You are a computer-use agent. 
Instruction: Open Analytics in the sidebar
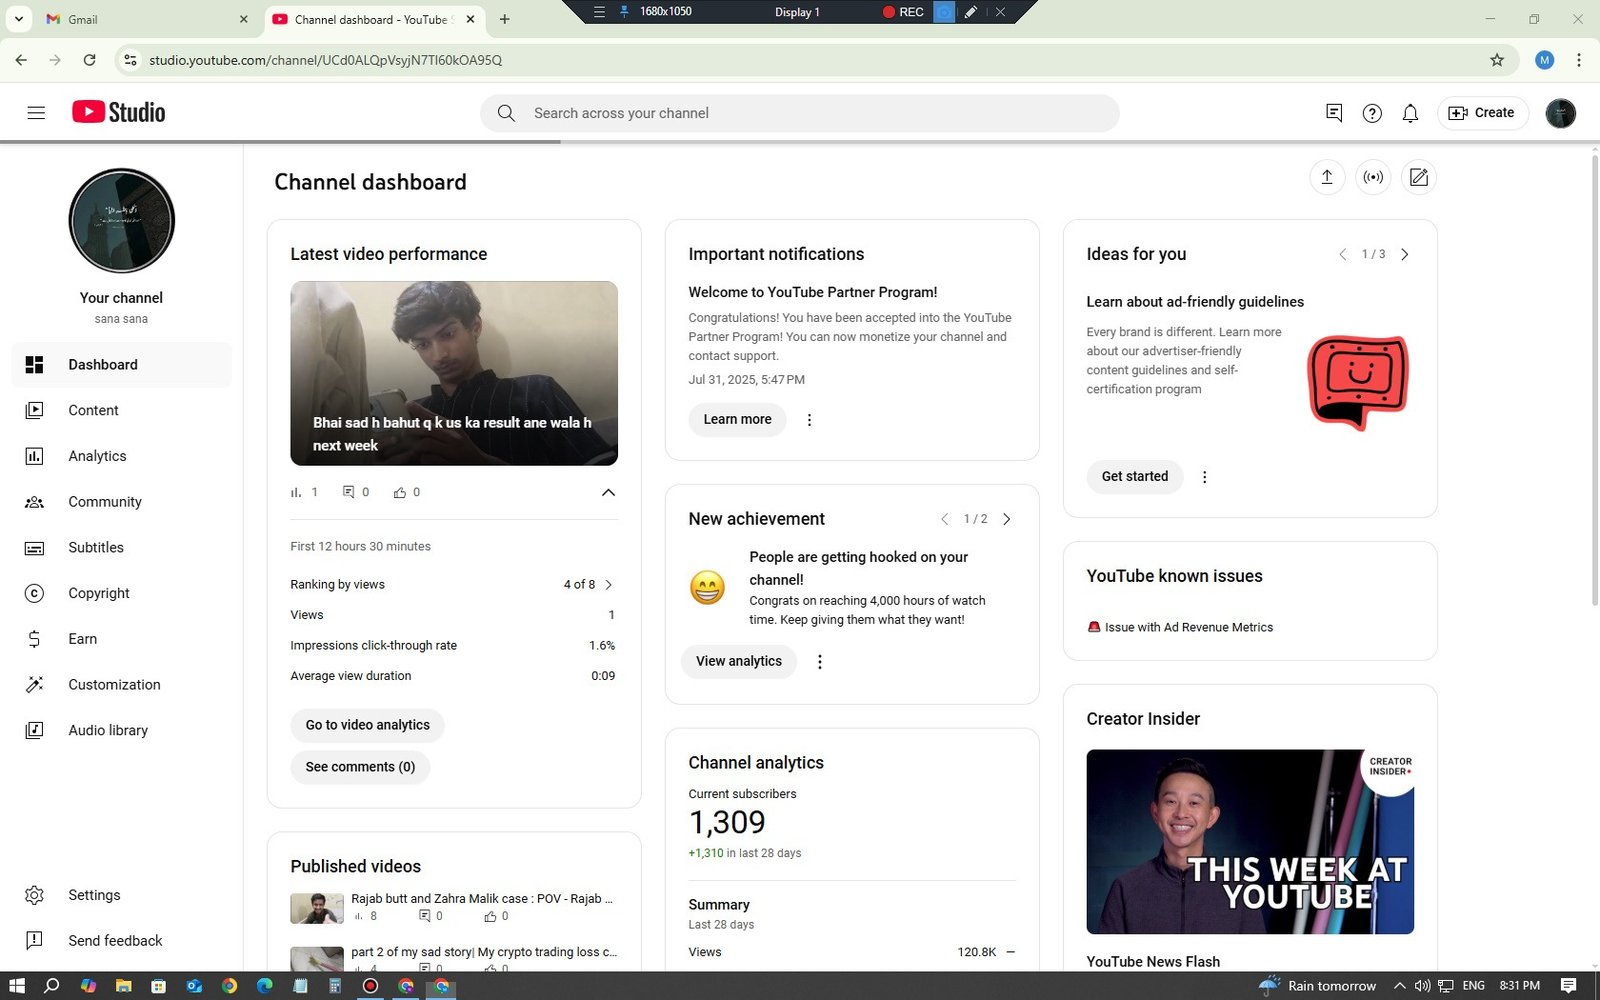point(122,456)
